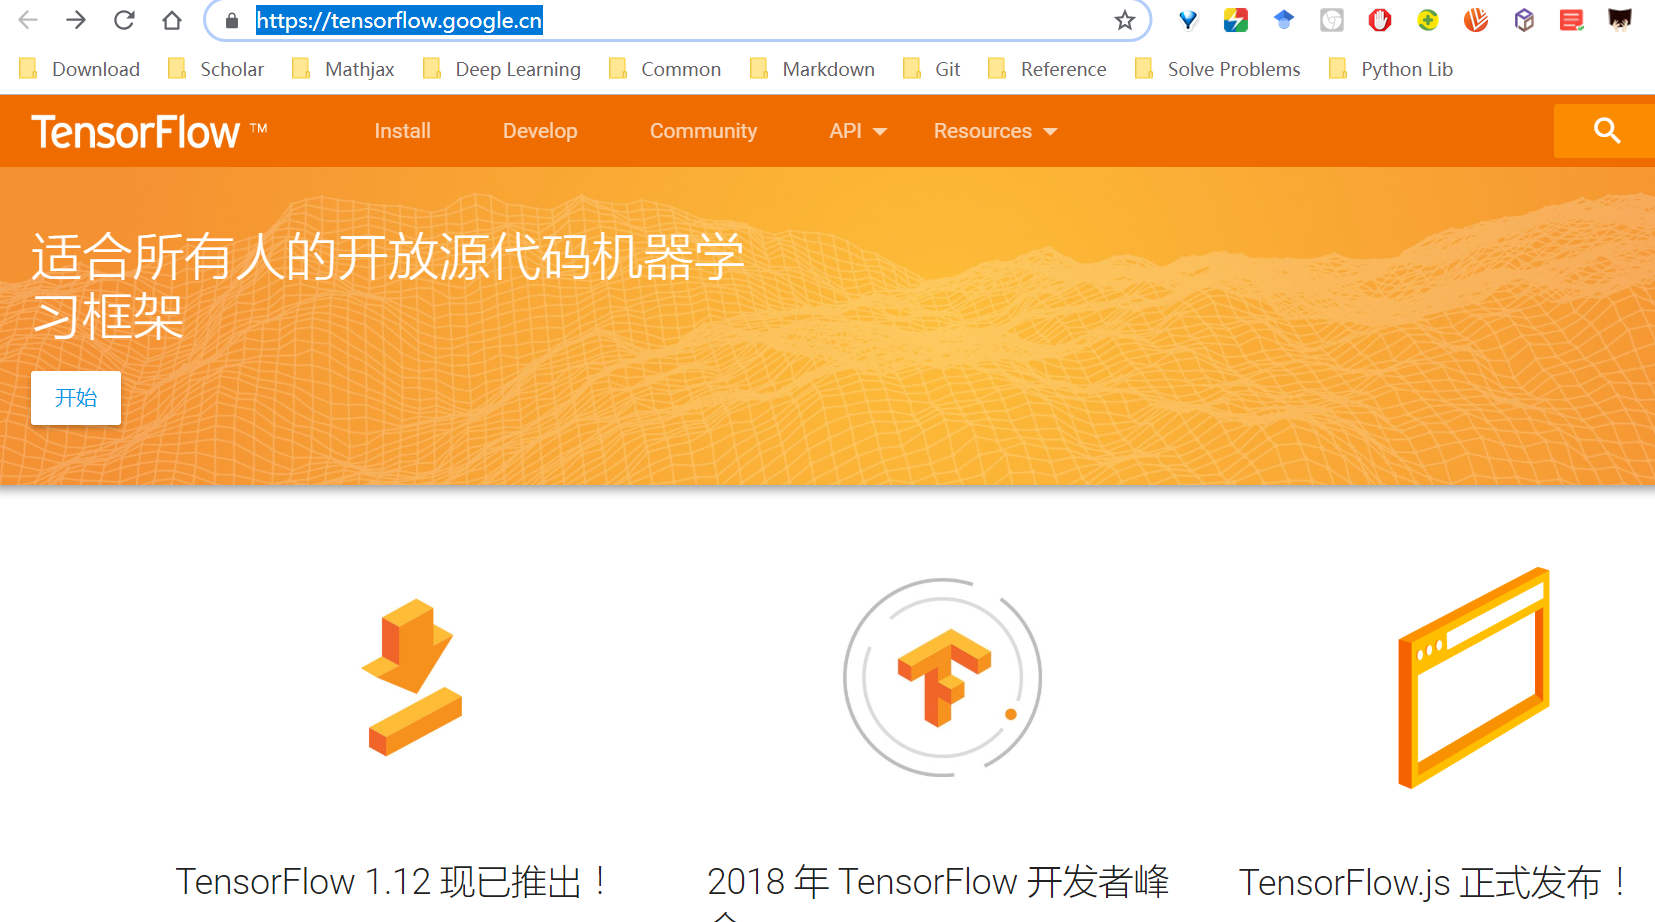Viewport: 1655px width, 922px height.
Task: Open the Scholar bookmarks folder
Action: pyautogui.click(x=216, y=69)
